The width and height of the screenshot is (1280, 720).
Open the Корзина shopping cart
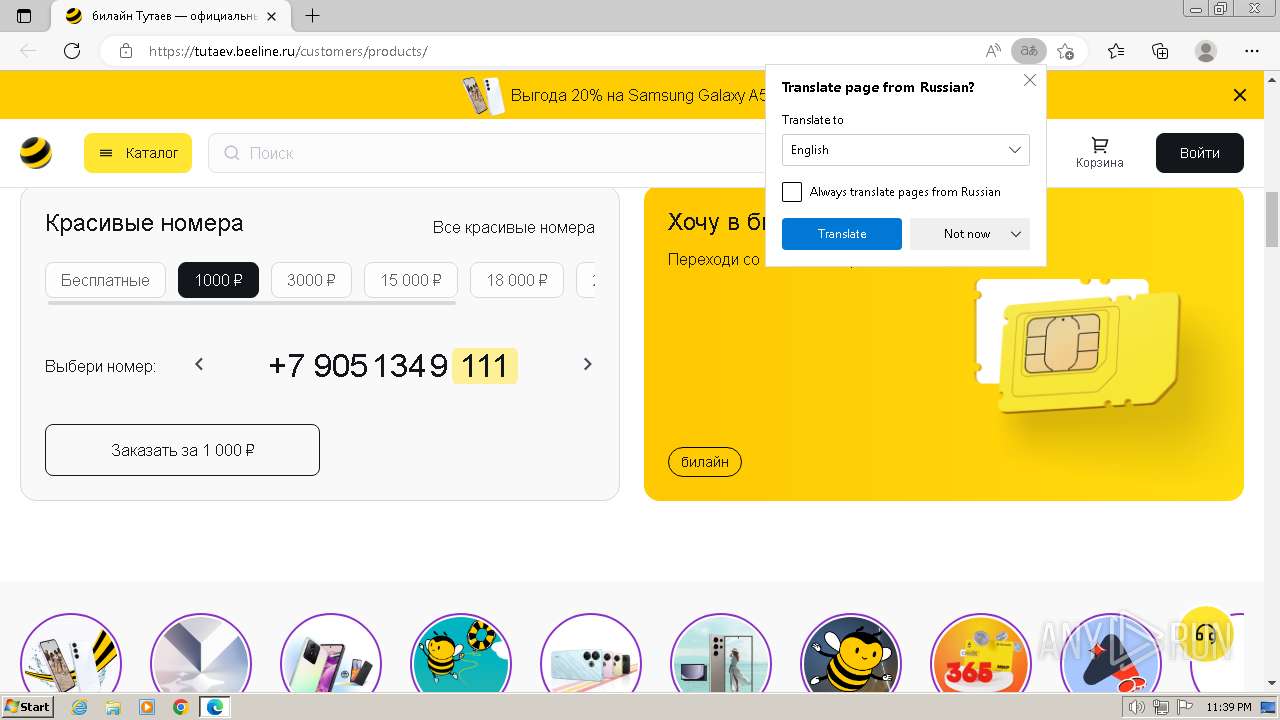click(1100, 153)
